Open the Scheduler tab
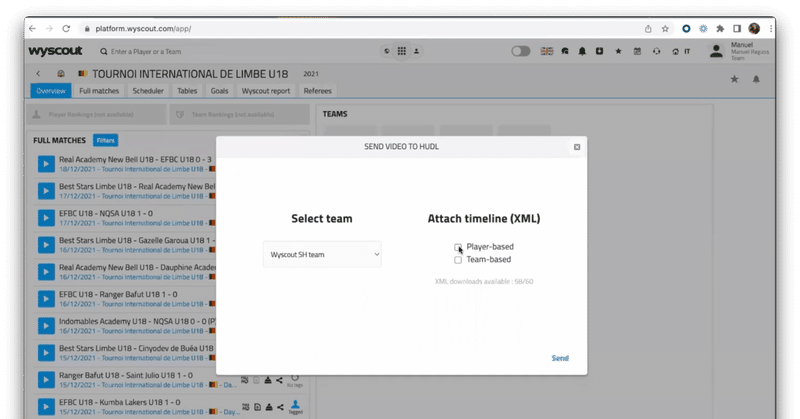 (148, 91)
